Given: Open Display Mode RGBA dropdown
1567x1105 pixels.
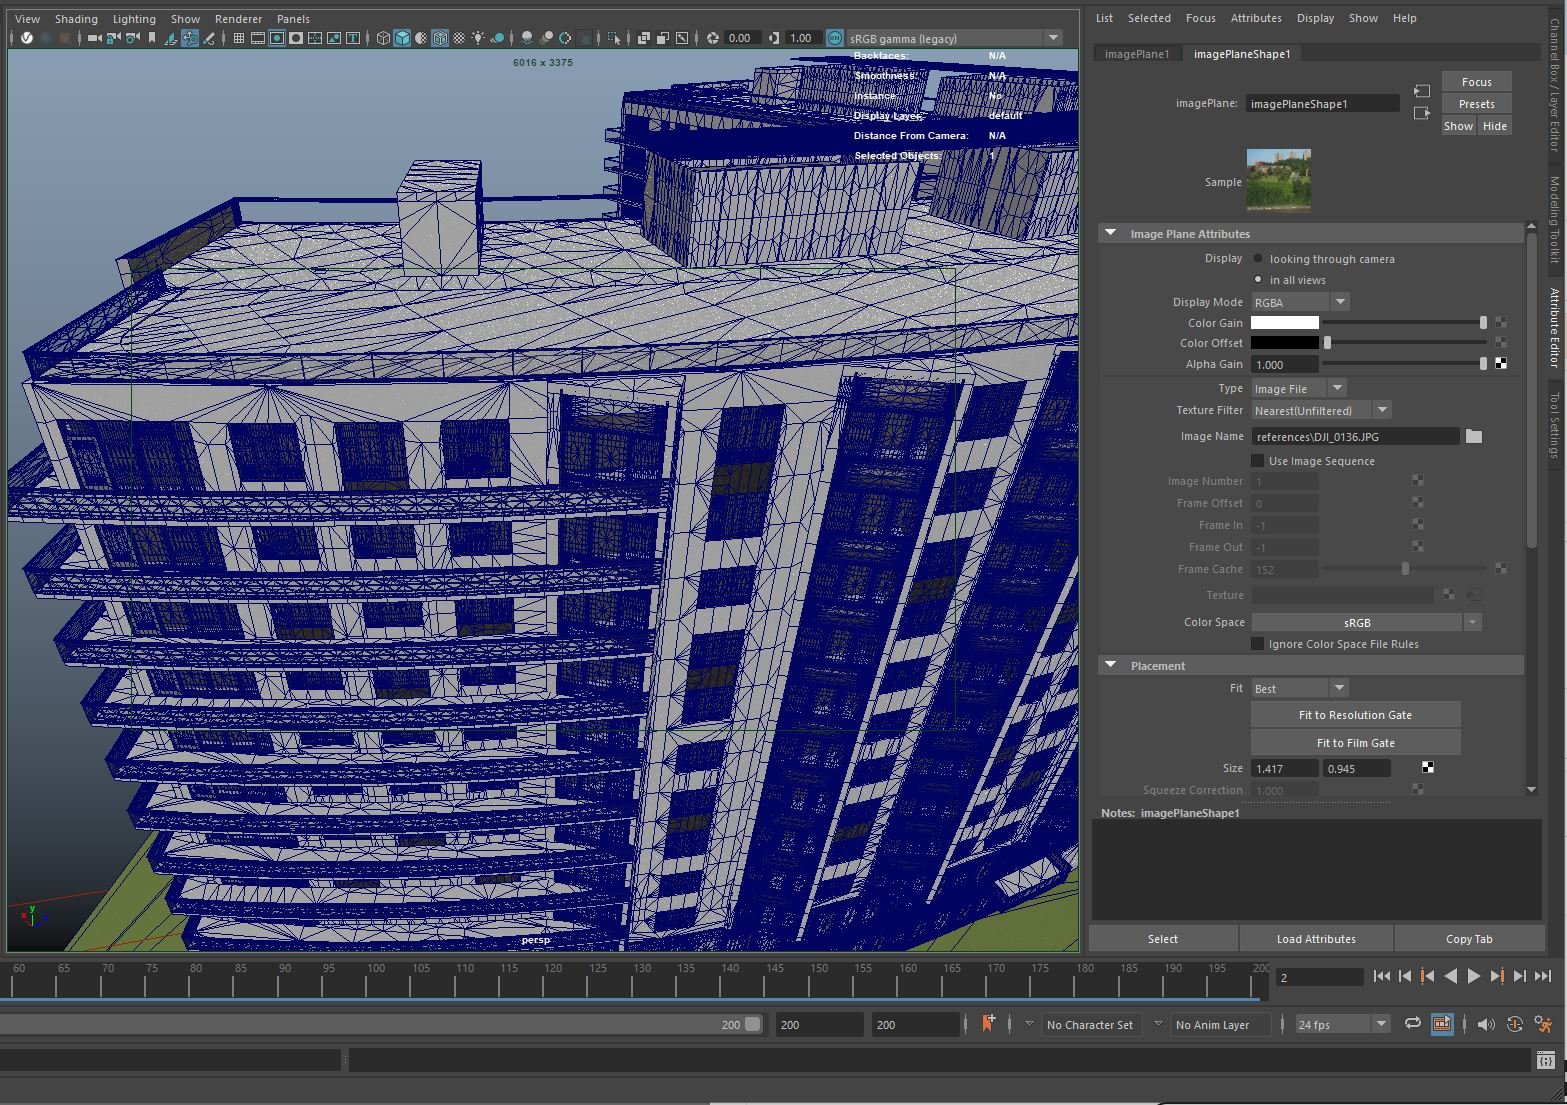Looking at the screenshot, I should click(1300, 302).
